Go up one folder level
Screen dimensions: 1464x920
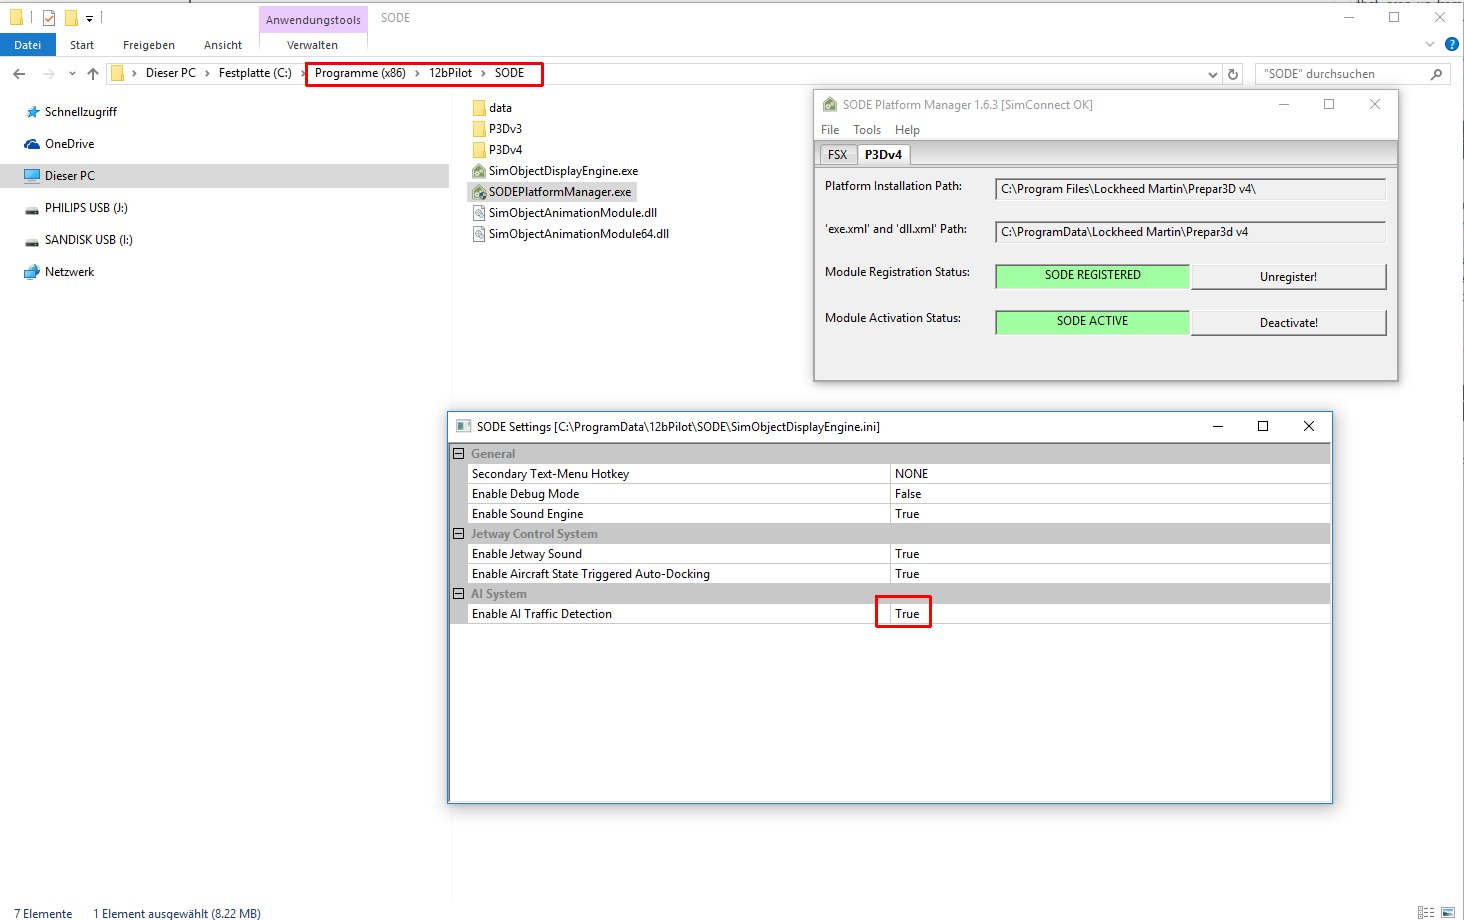point(93,74)
